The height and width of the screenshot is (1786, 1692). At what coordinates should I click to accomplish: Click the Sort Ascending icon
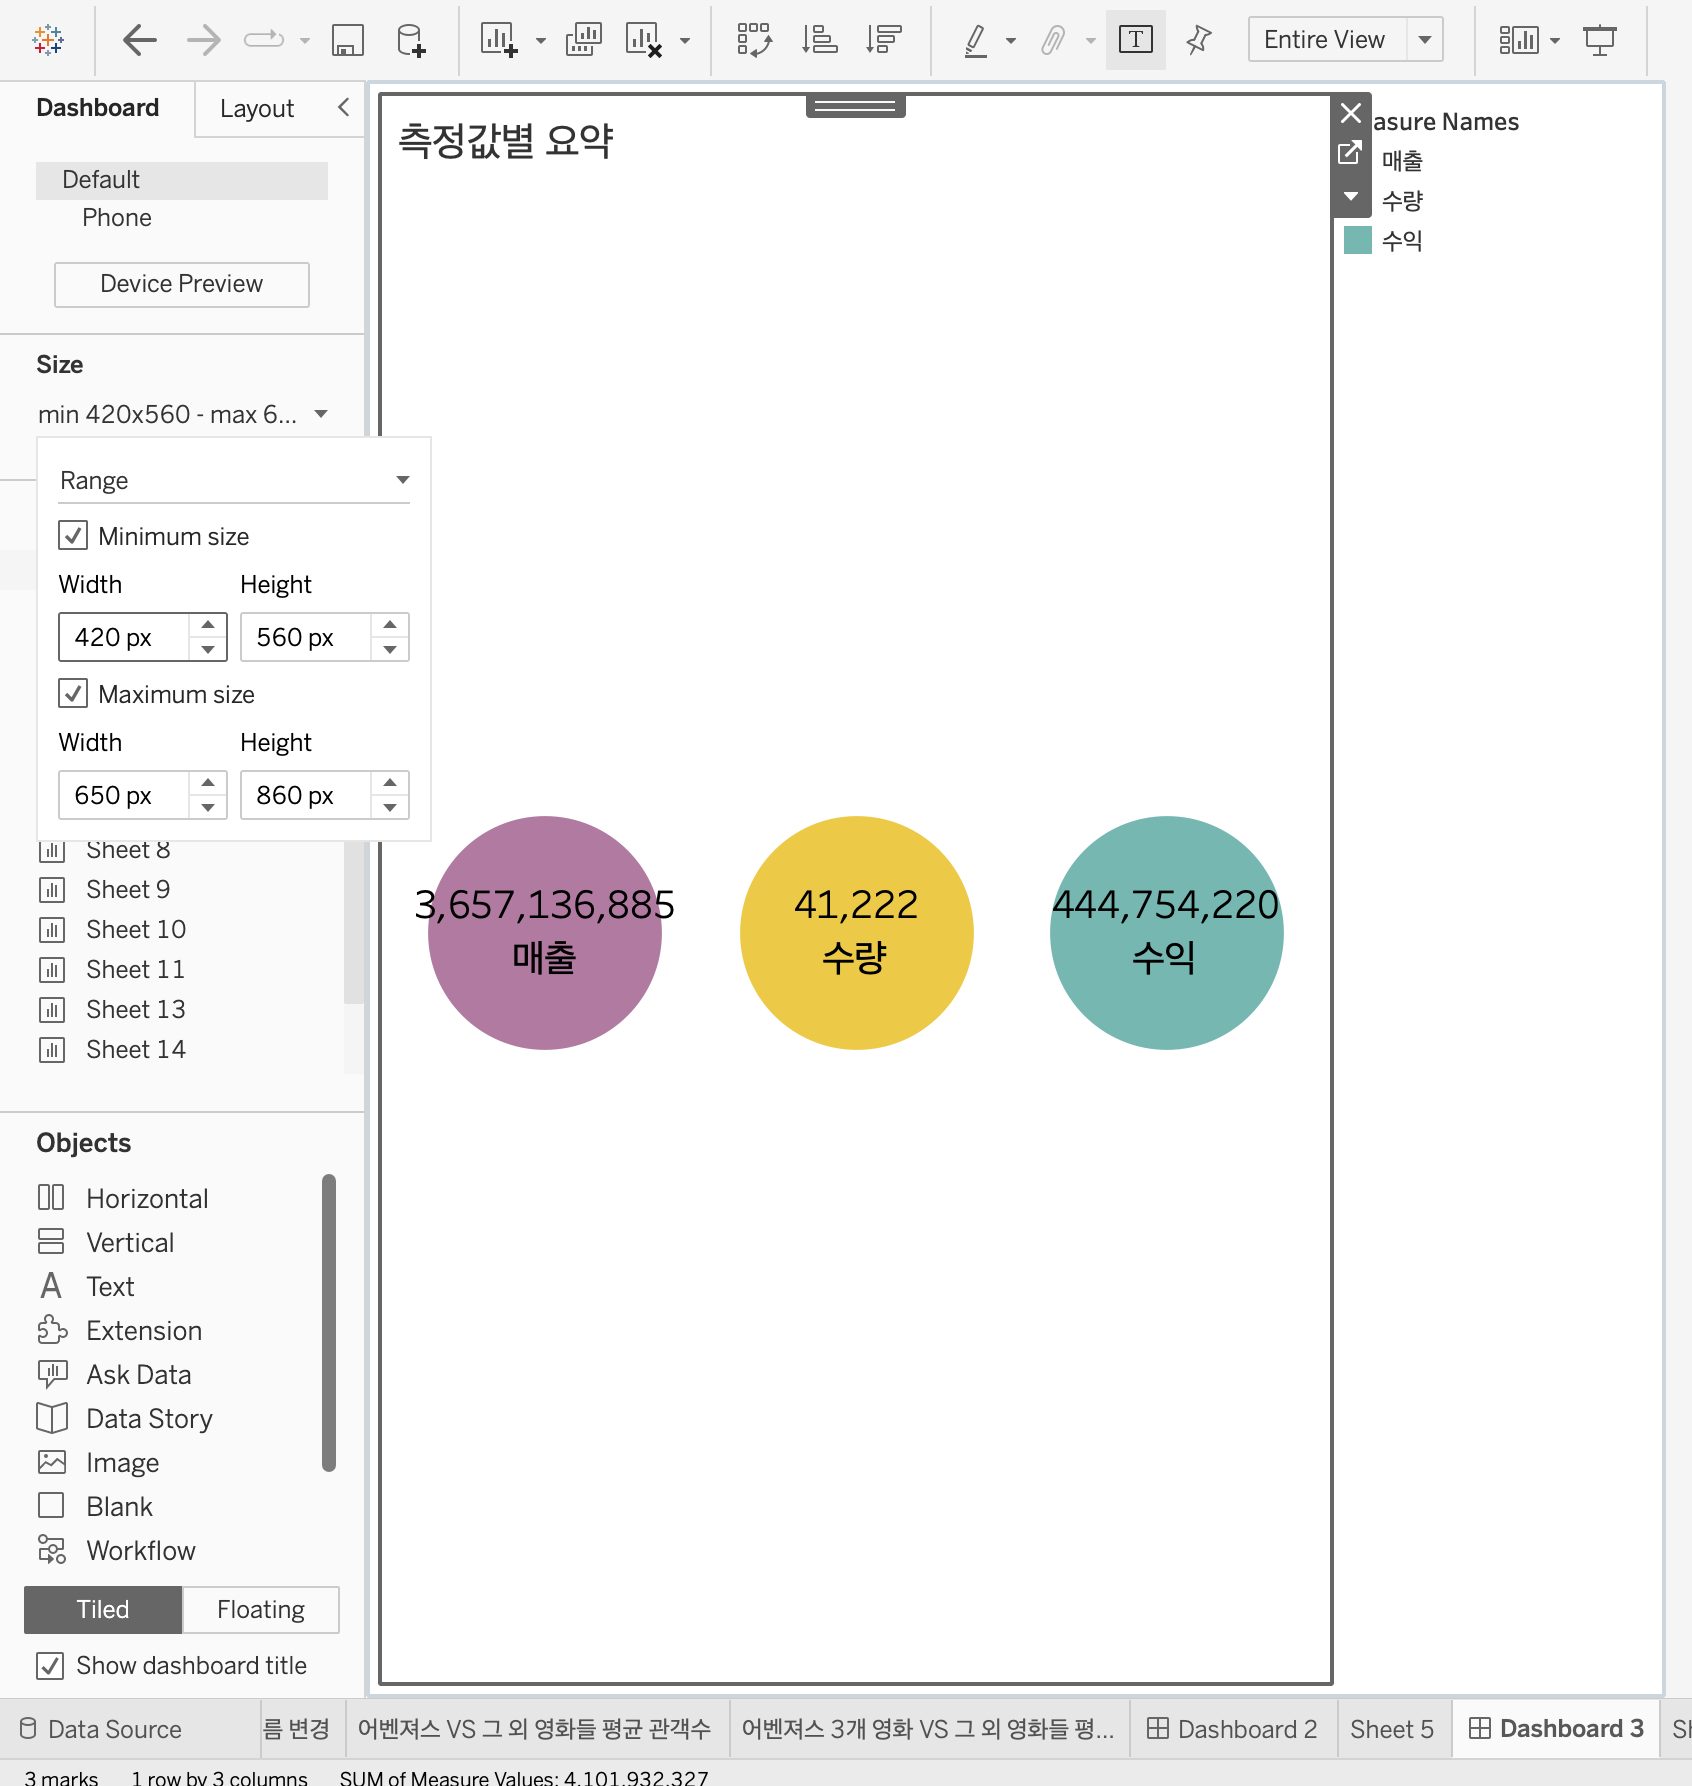pyautogui.click(x=819, y=40)
